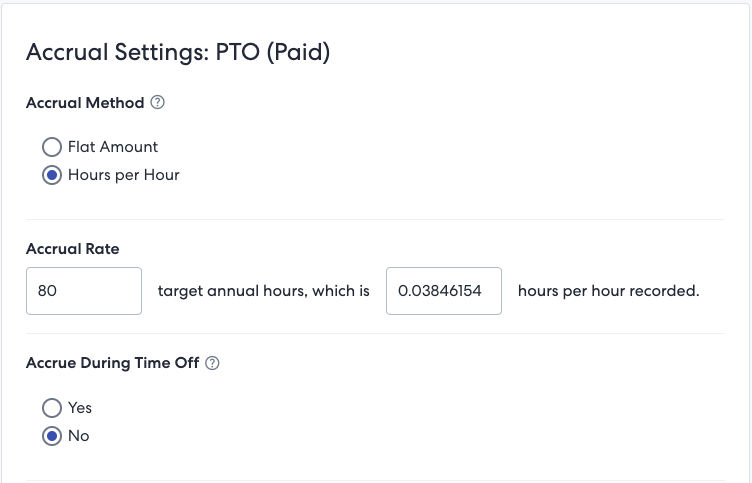Click the Accrual Settings: PTO (Paid) heading

178,52
